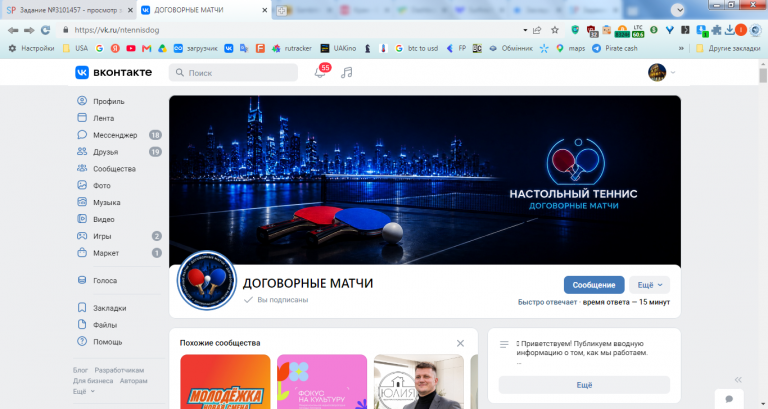This screenshot has width=768, height=409.
Task: Open btc to usd bookmark
Action: click(x=416, y=48)
